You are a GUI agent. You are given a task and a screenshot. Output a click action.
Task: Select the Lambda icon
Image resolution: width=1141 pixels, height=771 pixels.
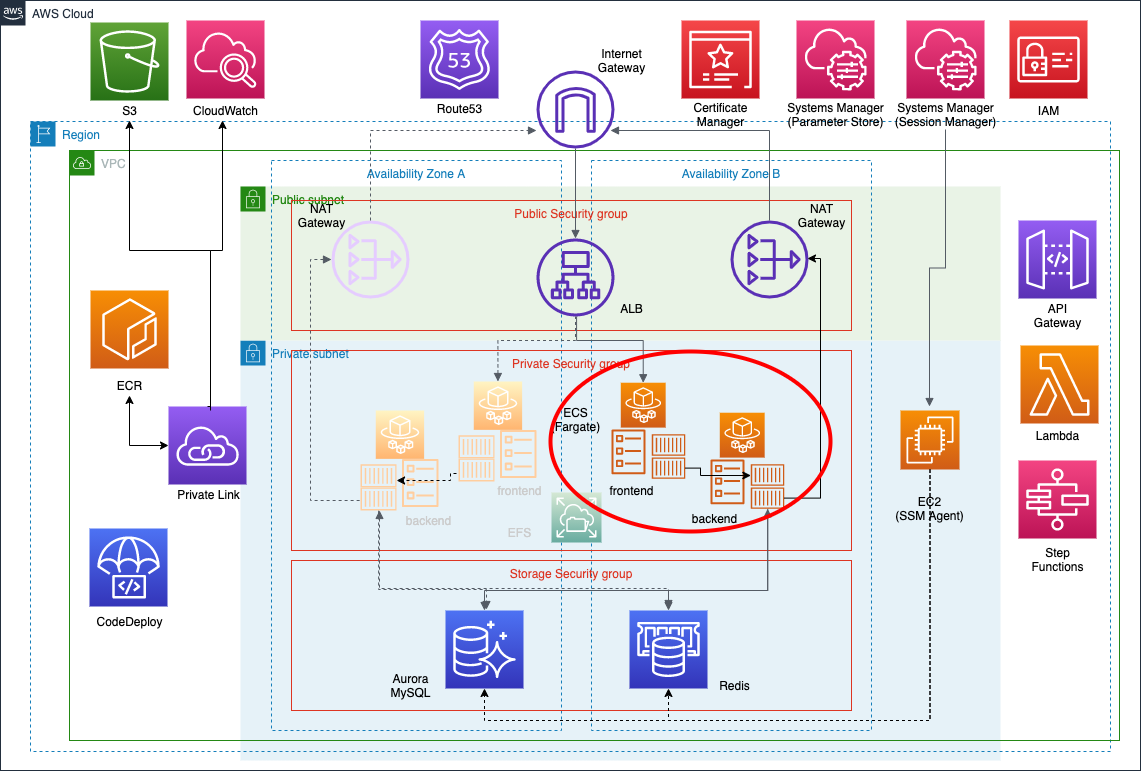point(1059,384)
